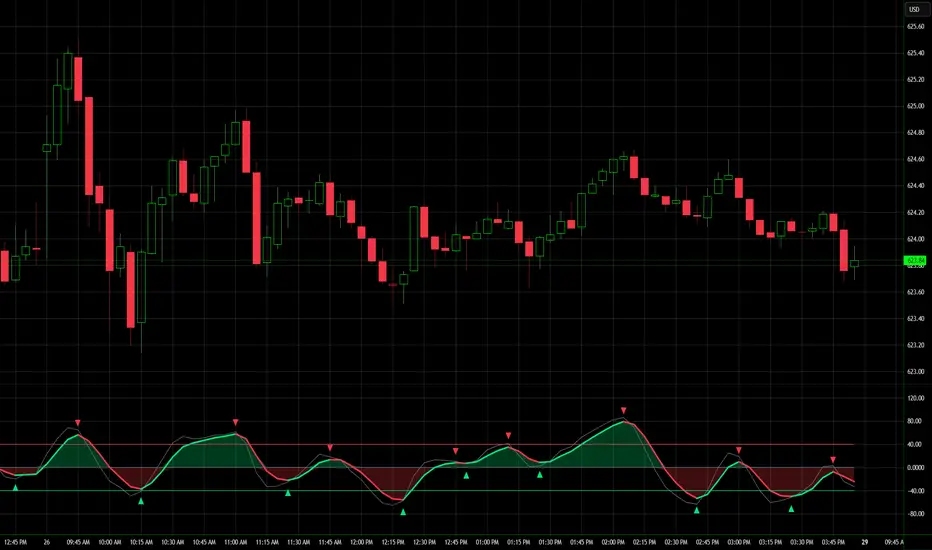
Task: Select the 625.60 price axis label
Action: (x=915, y=27)
